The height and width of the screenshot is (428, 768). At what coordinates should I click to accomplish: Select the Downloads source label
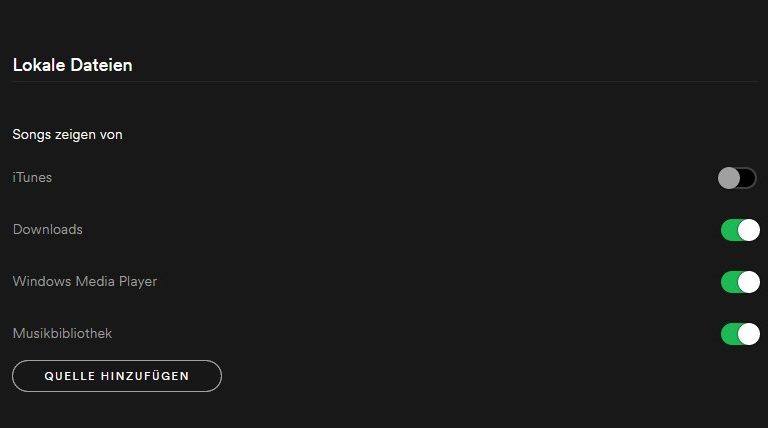coord(47,230)
